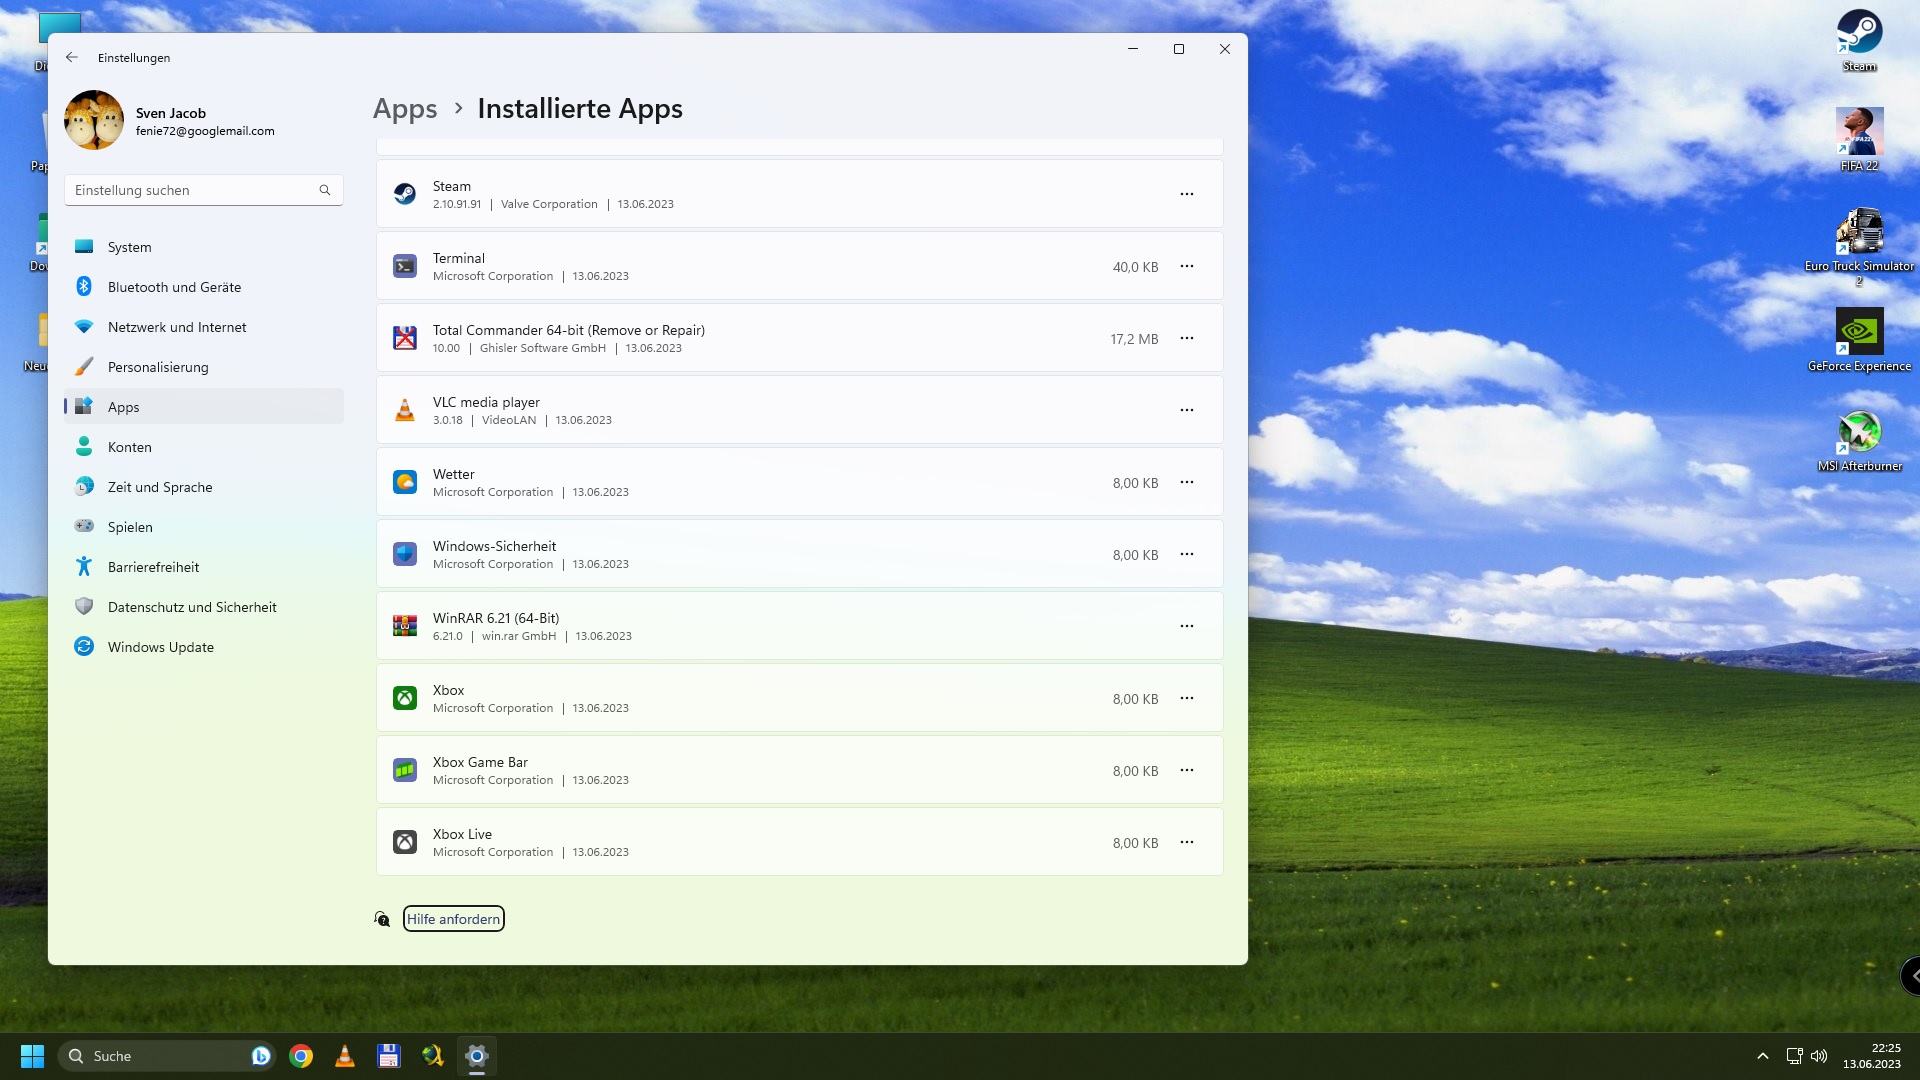The image size is (1920, 1080).
Task: Open more options for Steam
Action: (1187, 194)
